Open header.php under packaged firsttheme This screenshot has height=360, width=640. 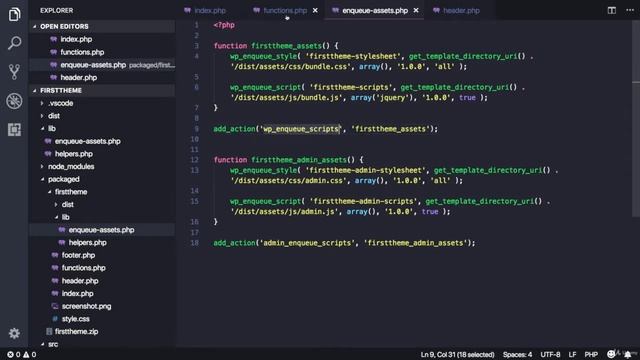[x=80, y=281]
